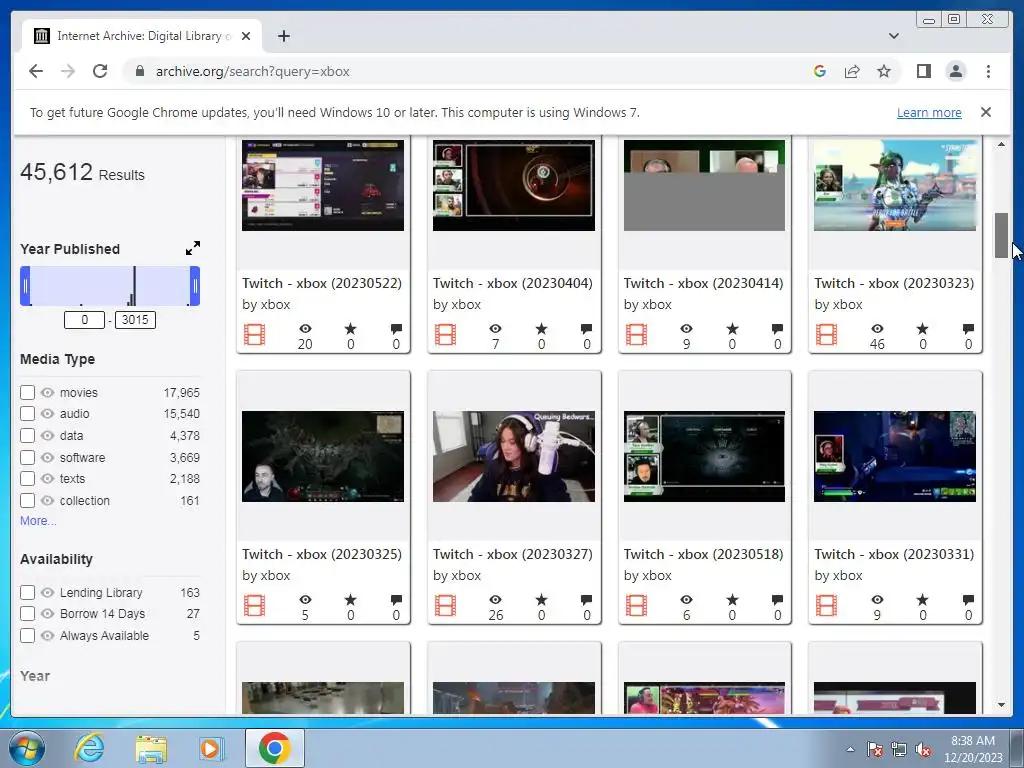Image resolution: width=1024 pixels, height=768 pixels.
Task: Open Windows Media Player from taskbar
Action: (211, 748)
